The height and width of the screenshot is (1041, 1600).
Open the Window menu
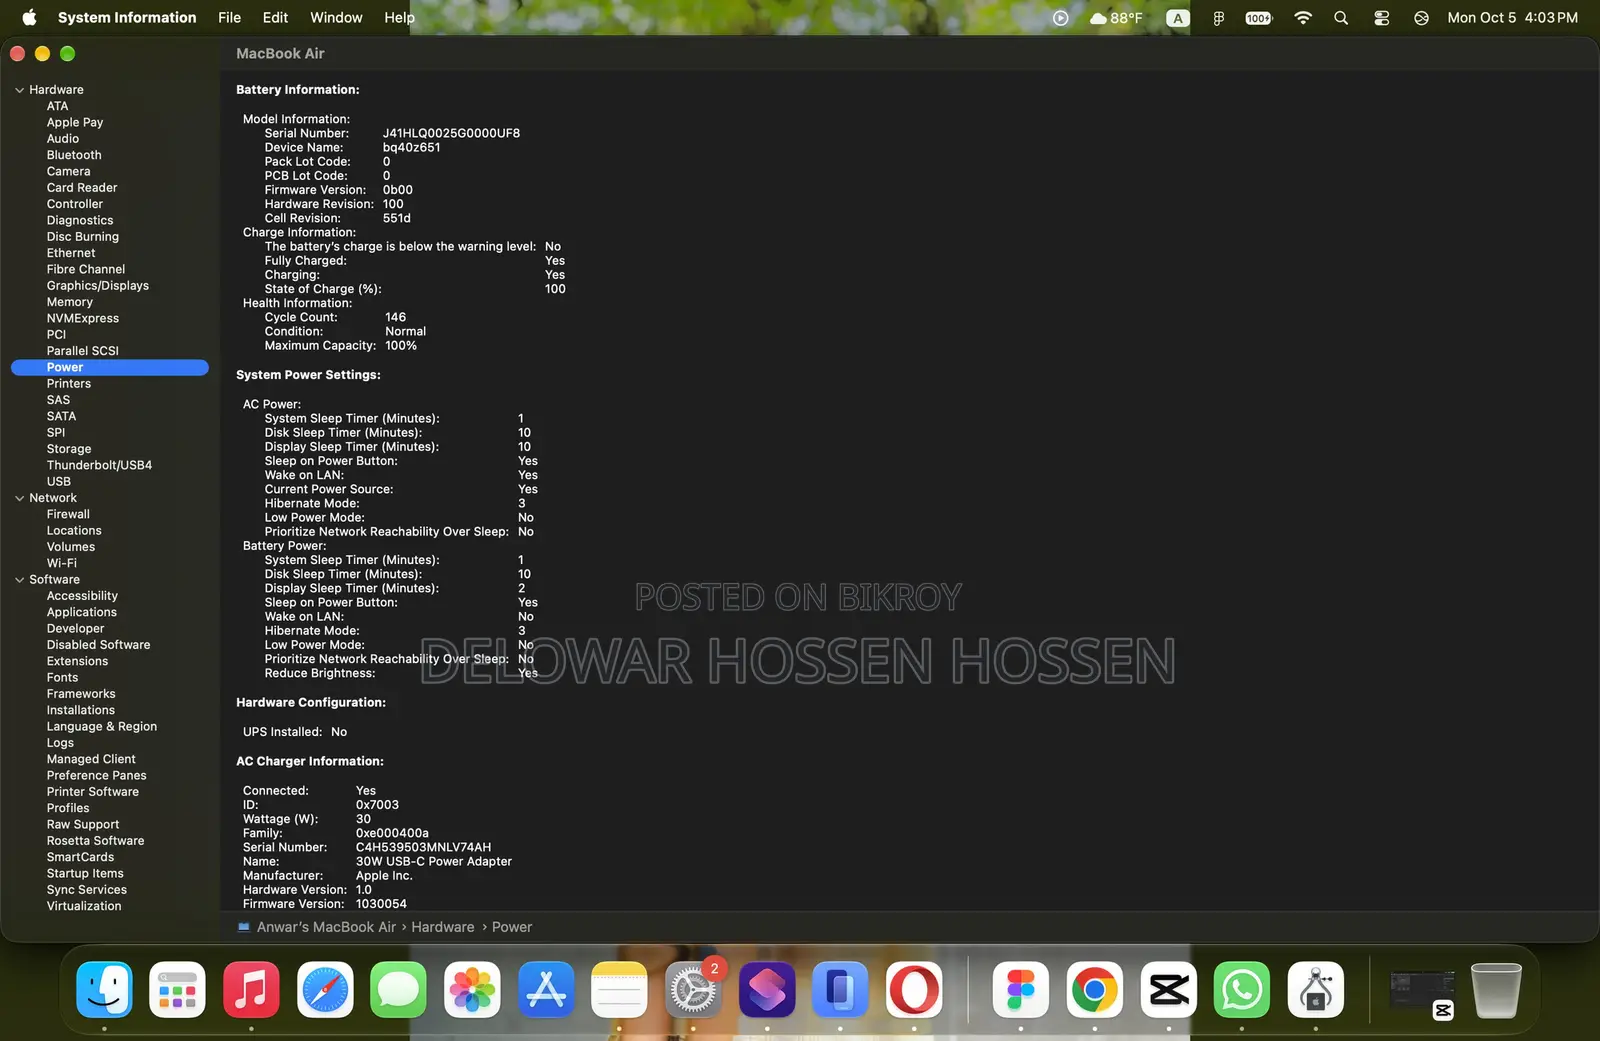coord(336,18)
